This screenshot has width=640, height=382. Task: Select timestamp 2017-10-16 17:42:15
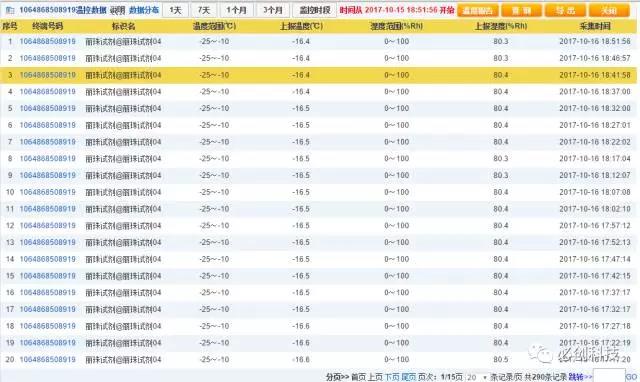[595, 276]
